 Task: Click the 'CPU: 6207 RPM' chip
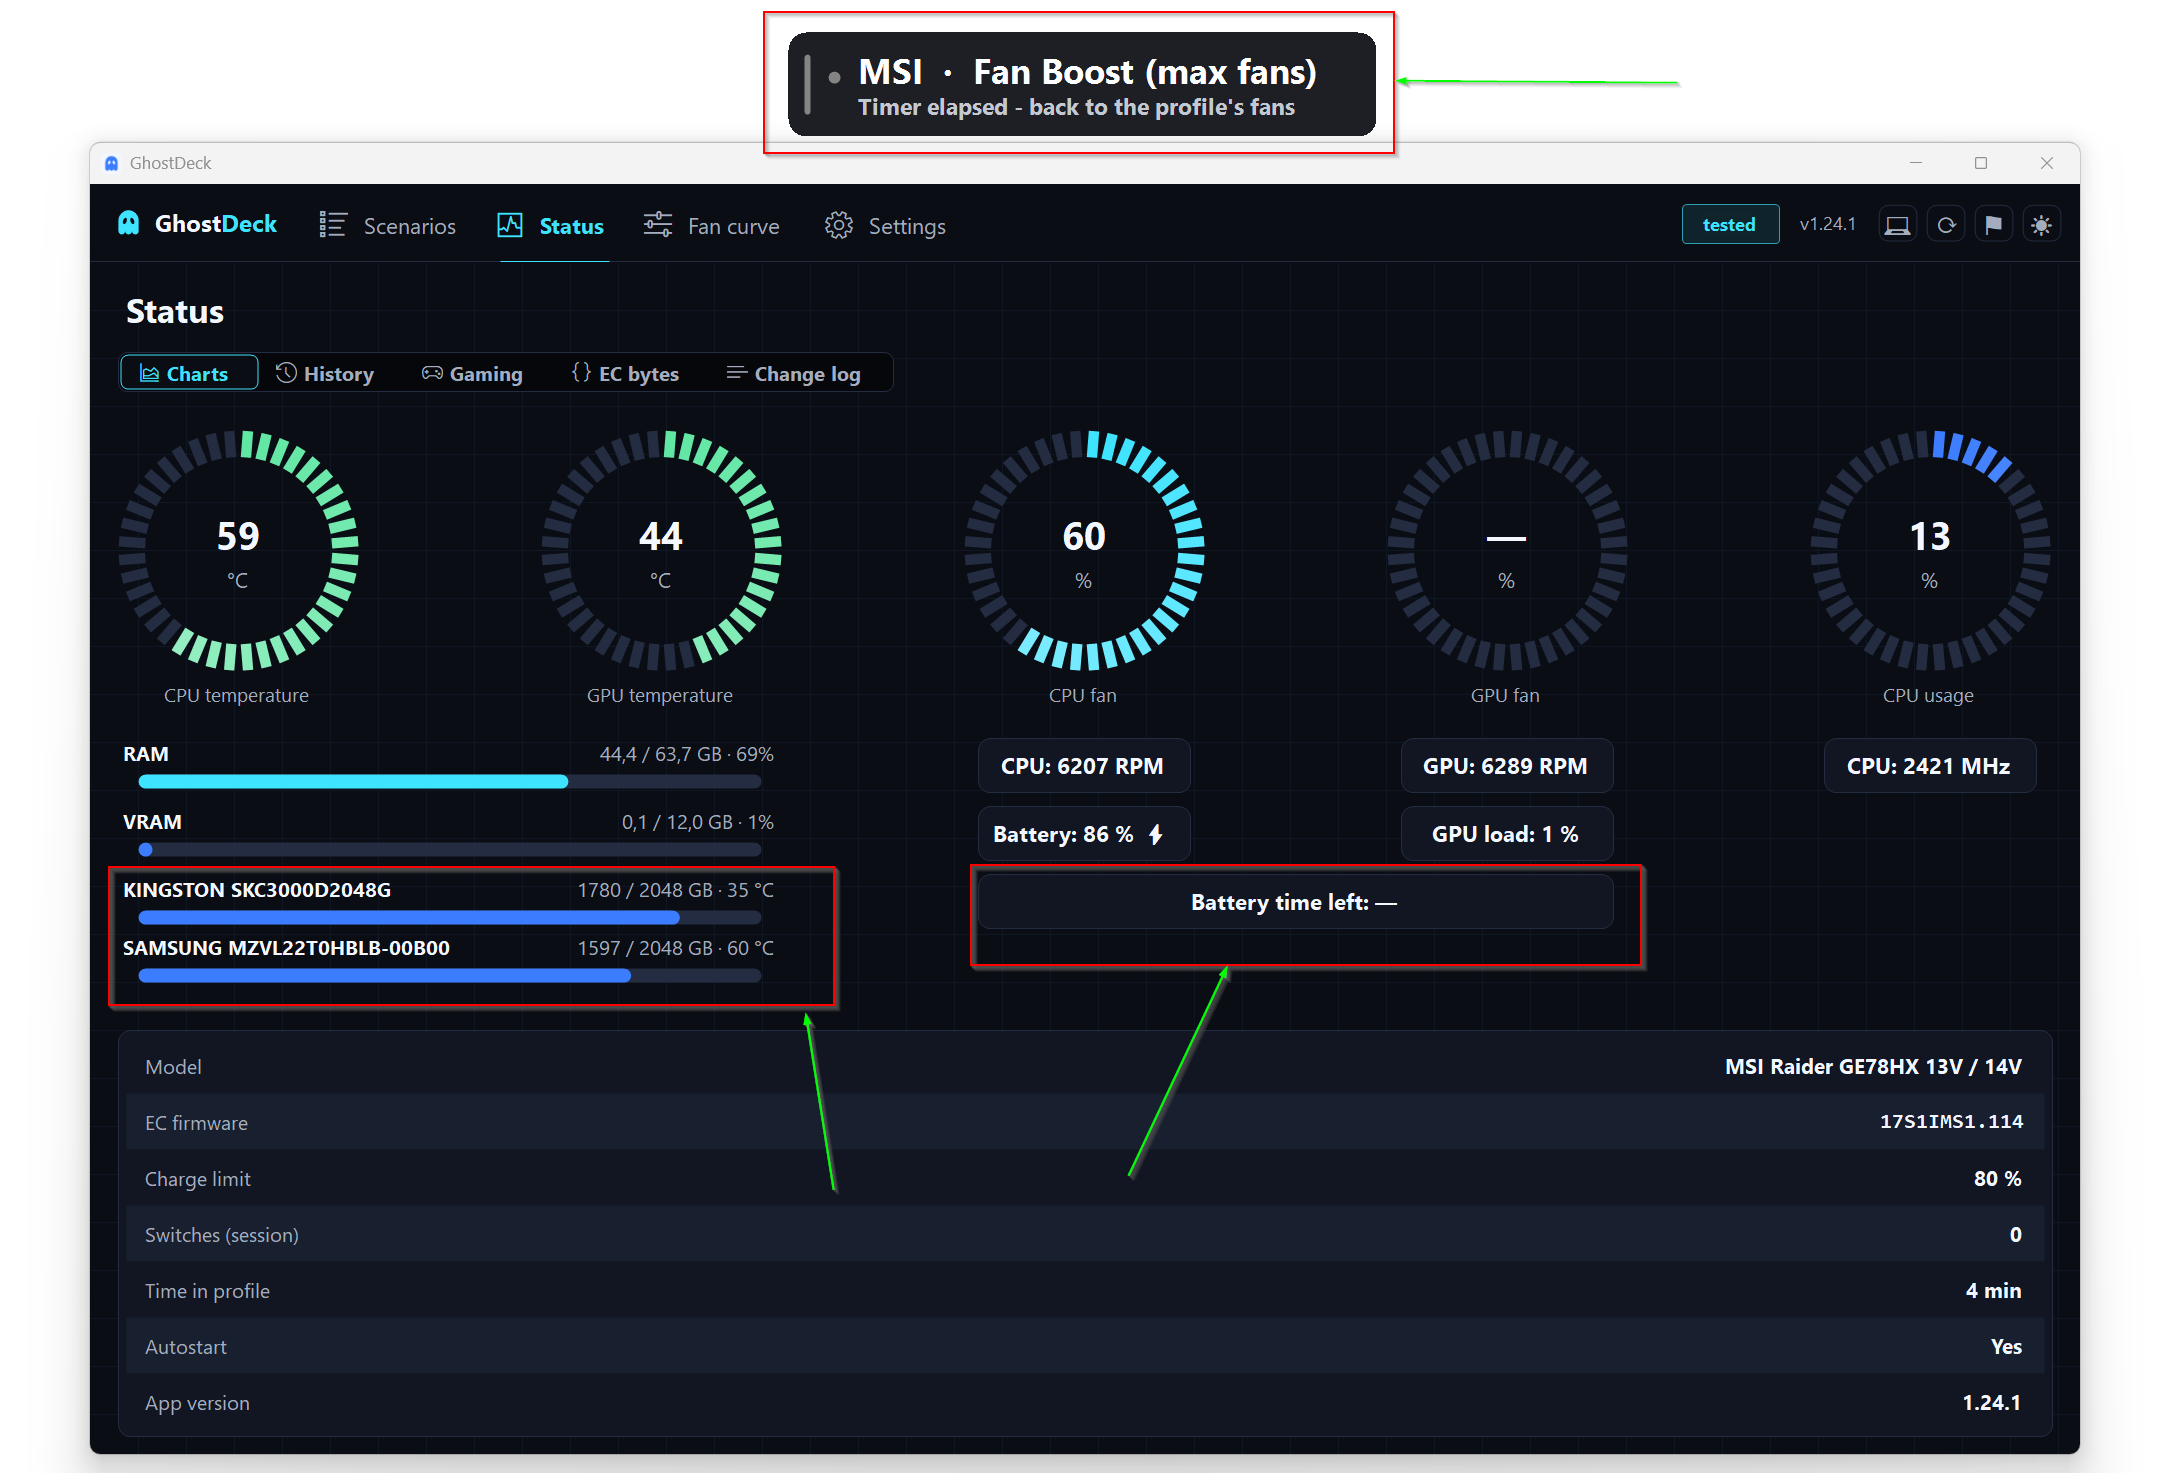[x=1084, y=766]
